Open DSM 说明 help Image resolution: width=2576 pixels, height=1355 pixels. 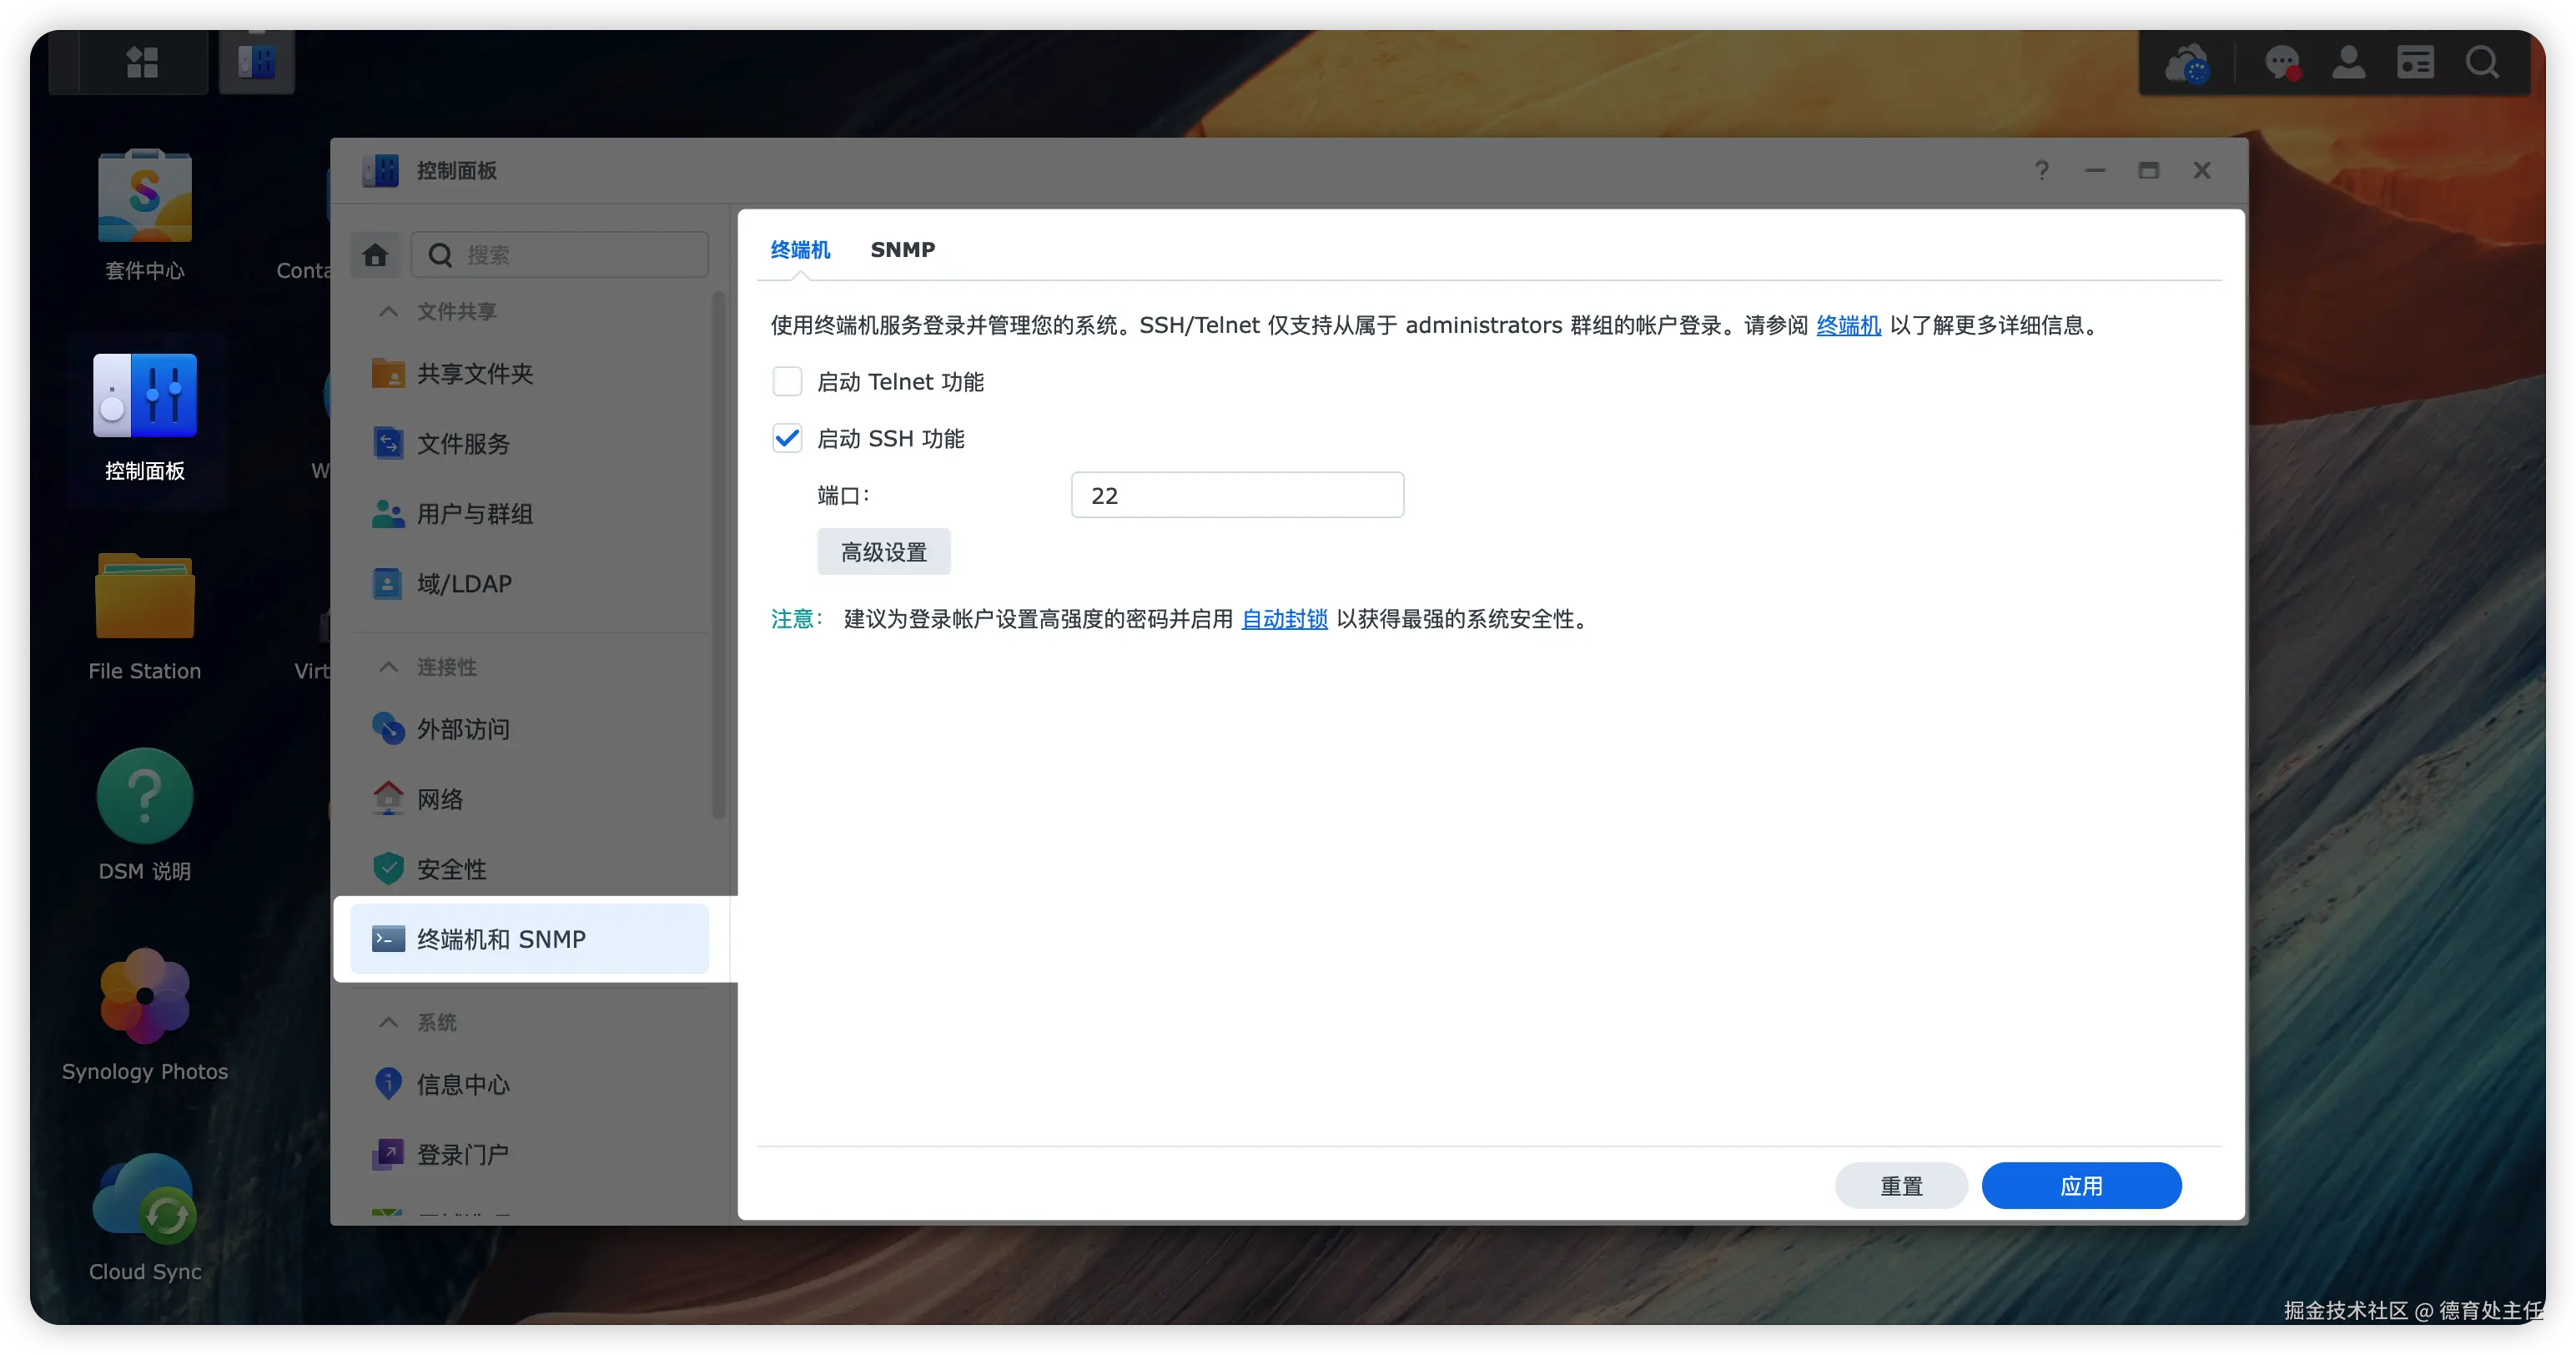(x=144, y=795)
